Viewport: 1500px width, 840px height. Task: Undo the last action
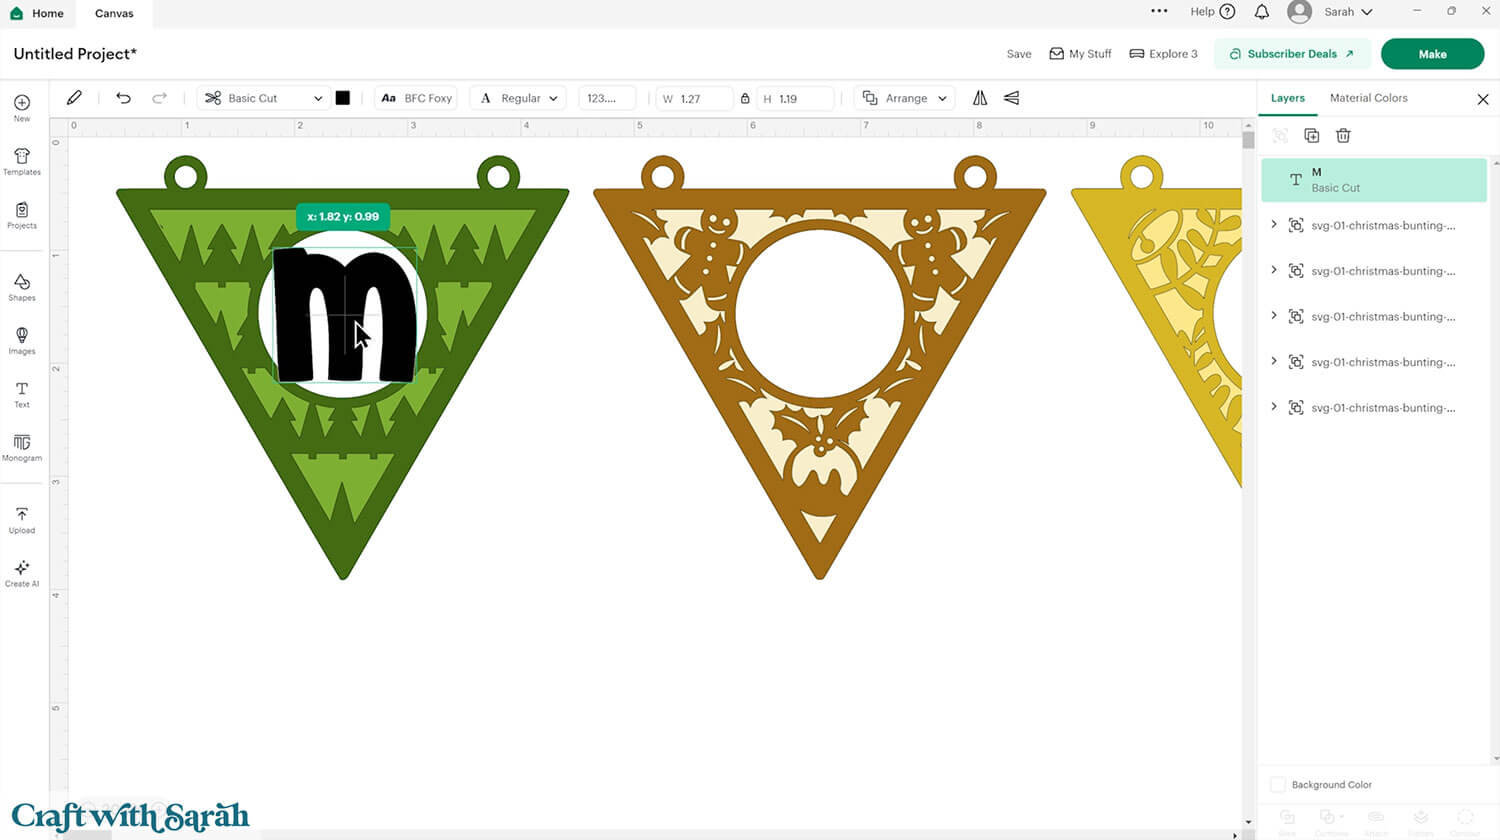click(x=123, y=97)
